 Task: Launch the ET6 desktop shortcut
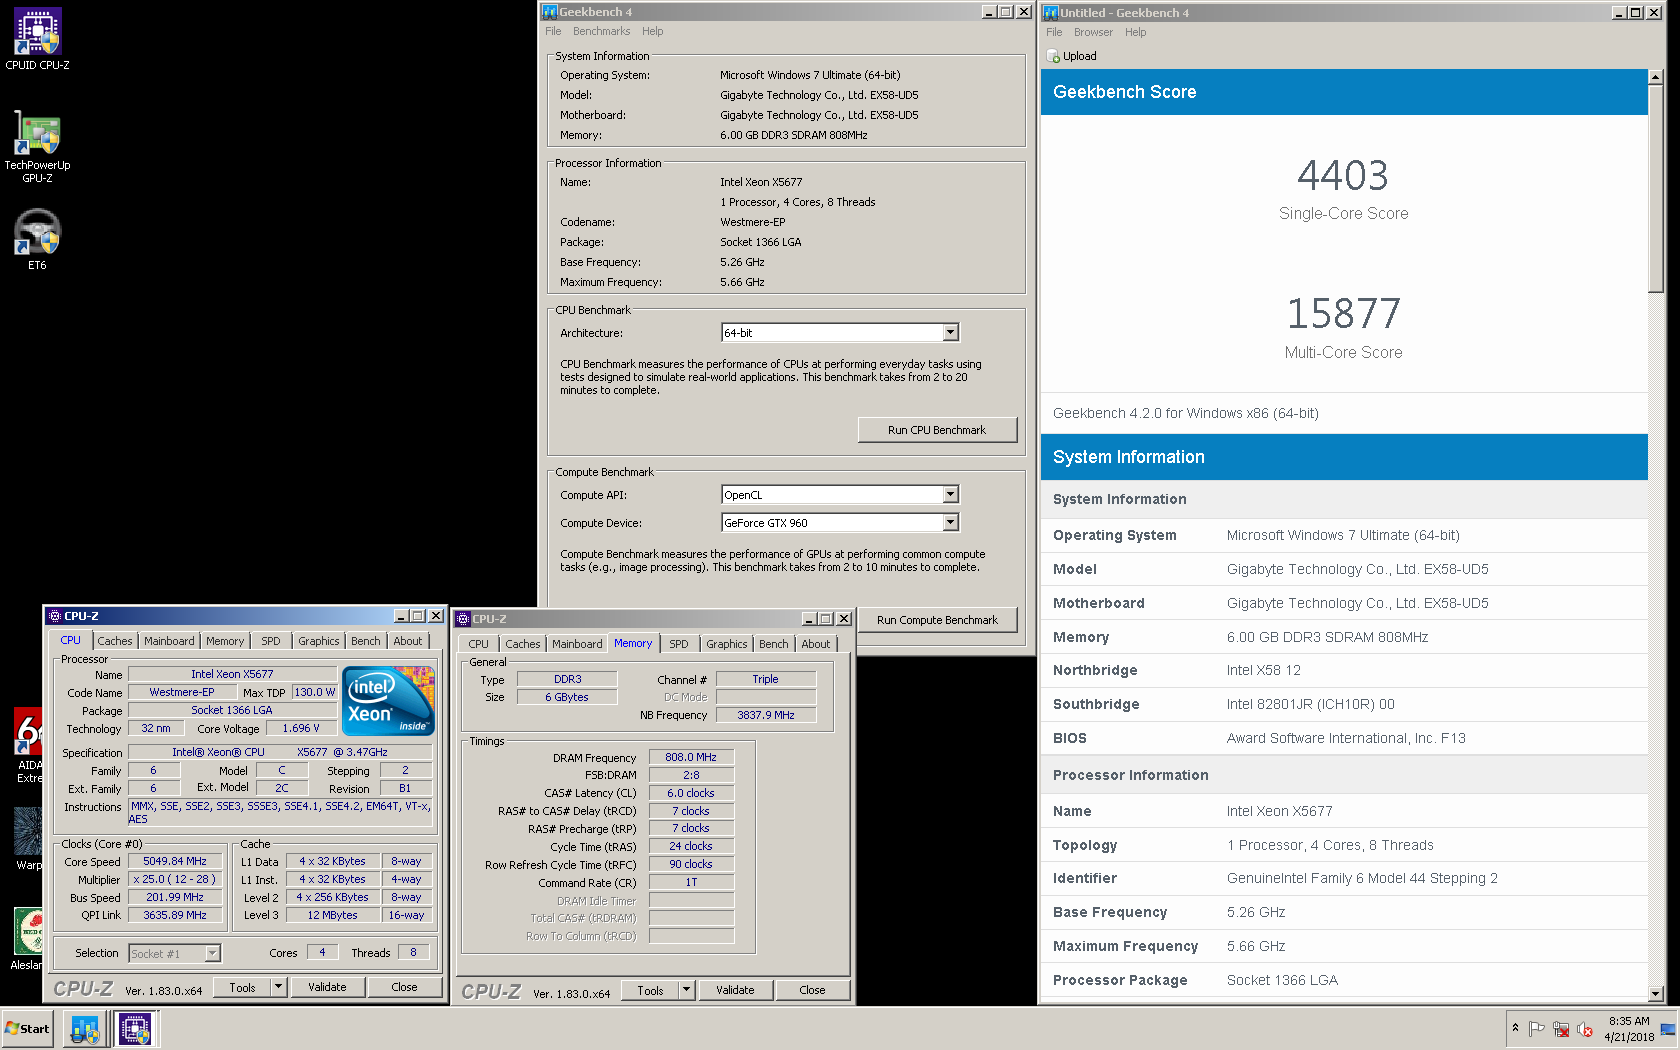(37, 240)
